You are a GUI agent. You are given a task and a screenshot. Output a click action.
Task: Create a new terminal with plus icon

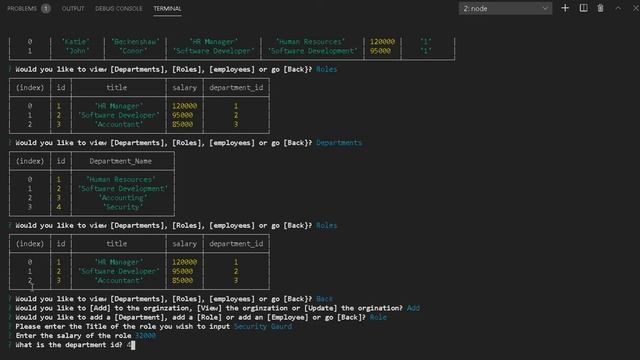pyautogui.click(x=565, y=8)
